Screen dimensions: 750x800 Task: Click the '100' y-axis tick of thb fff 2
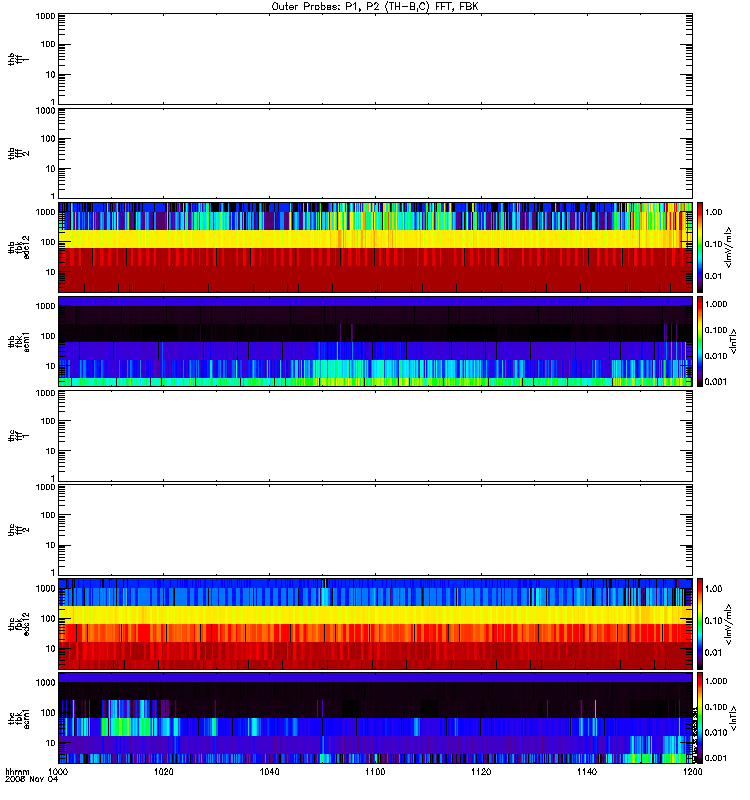[48, 139]
